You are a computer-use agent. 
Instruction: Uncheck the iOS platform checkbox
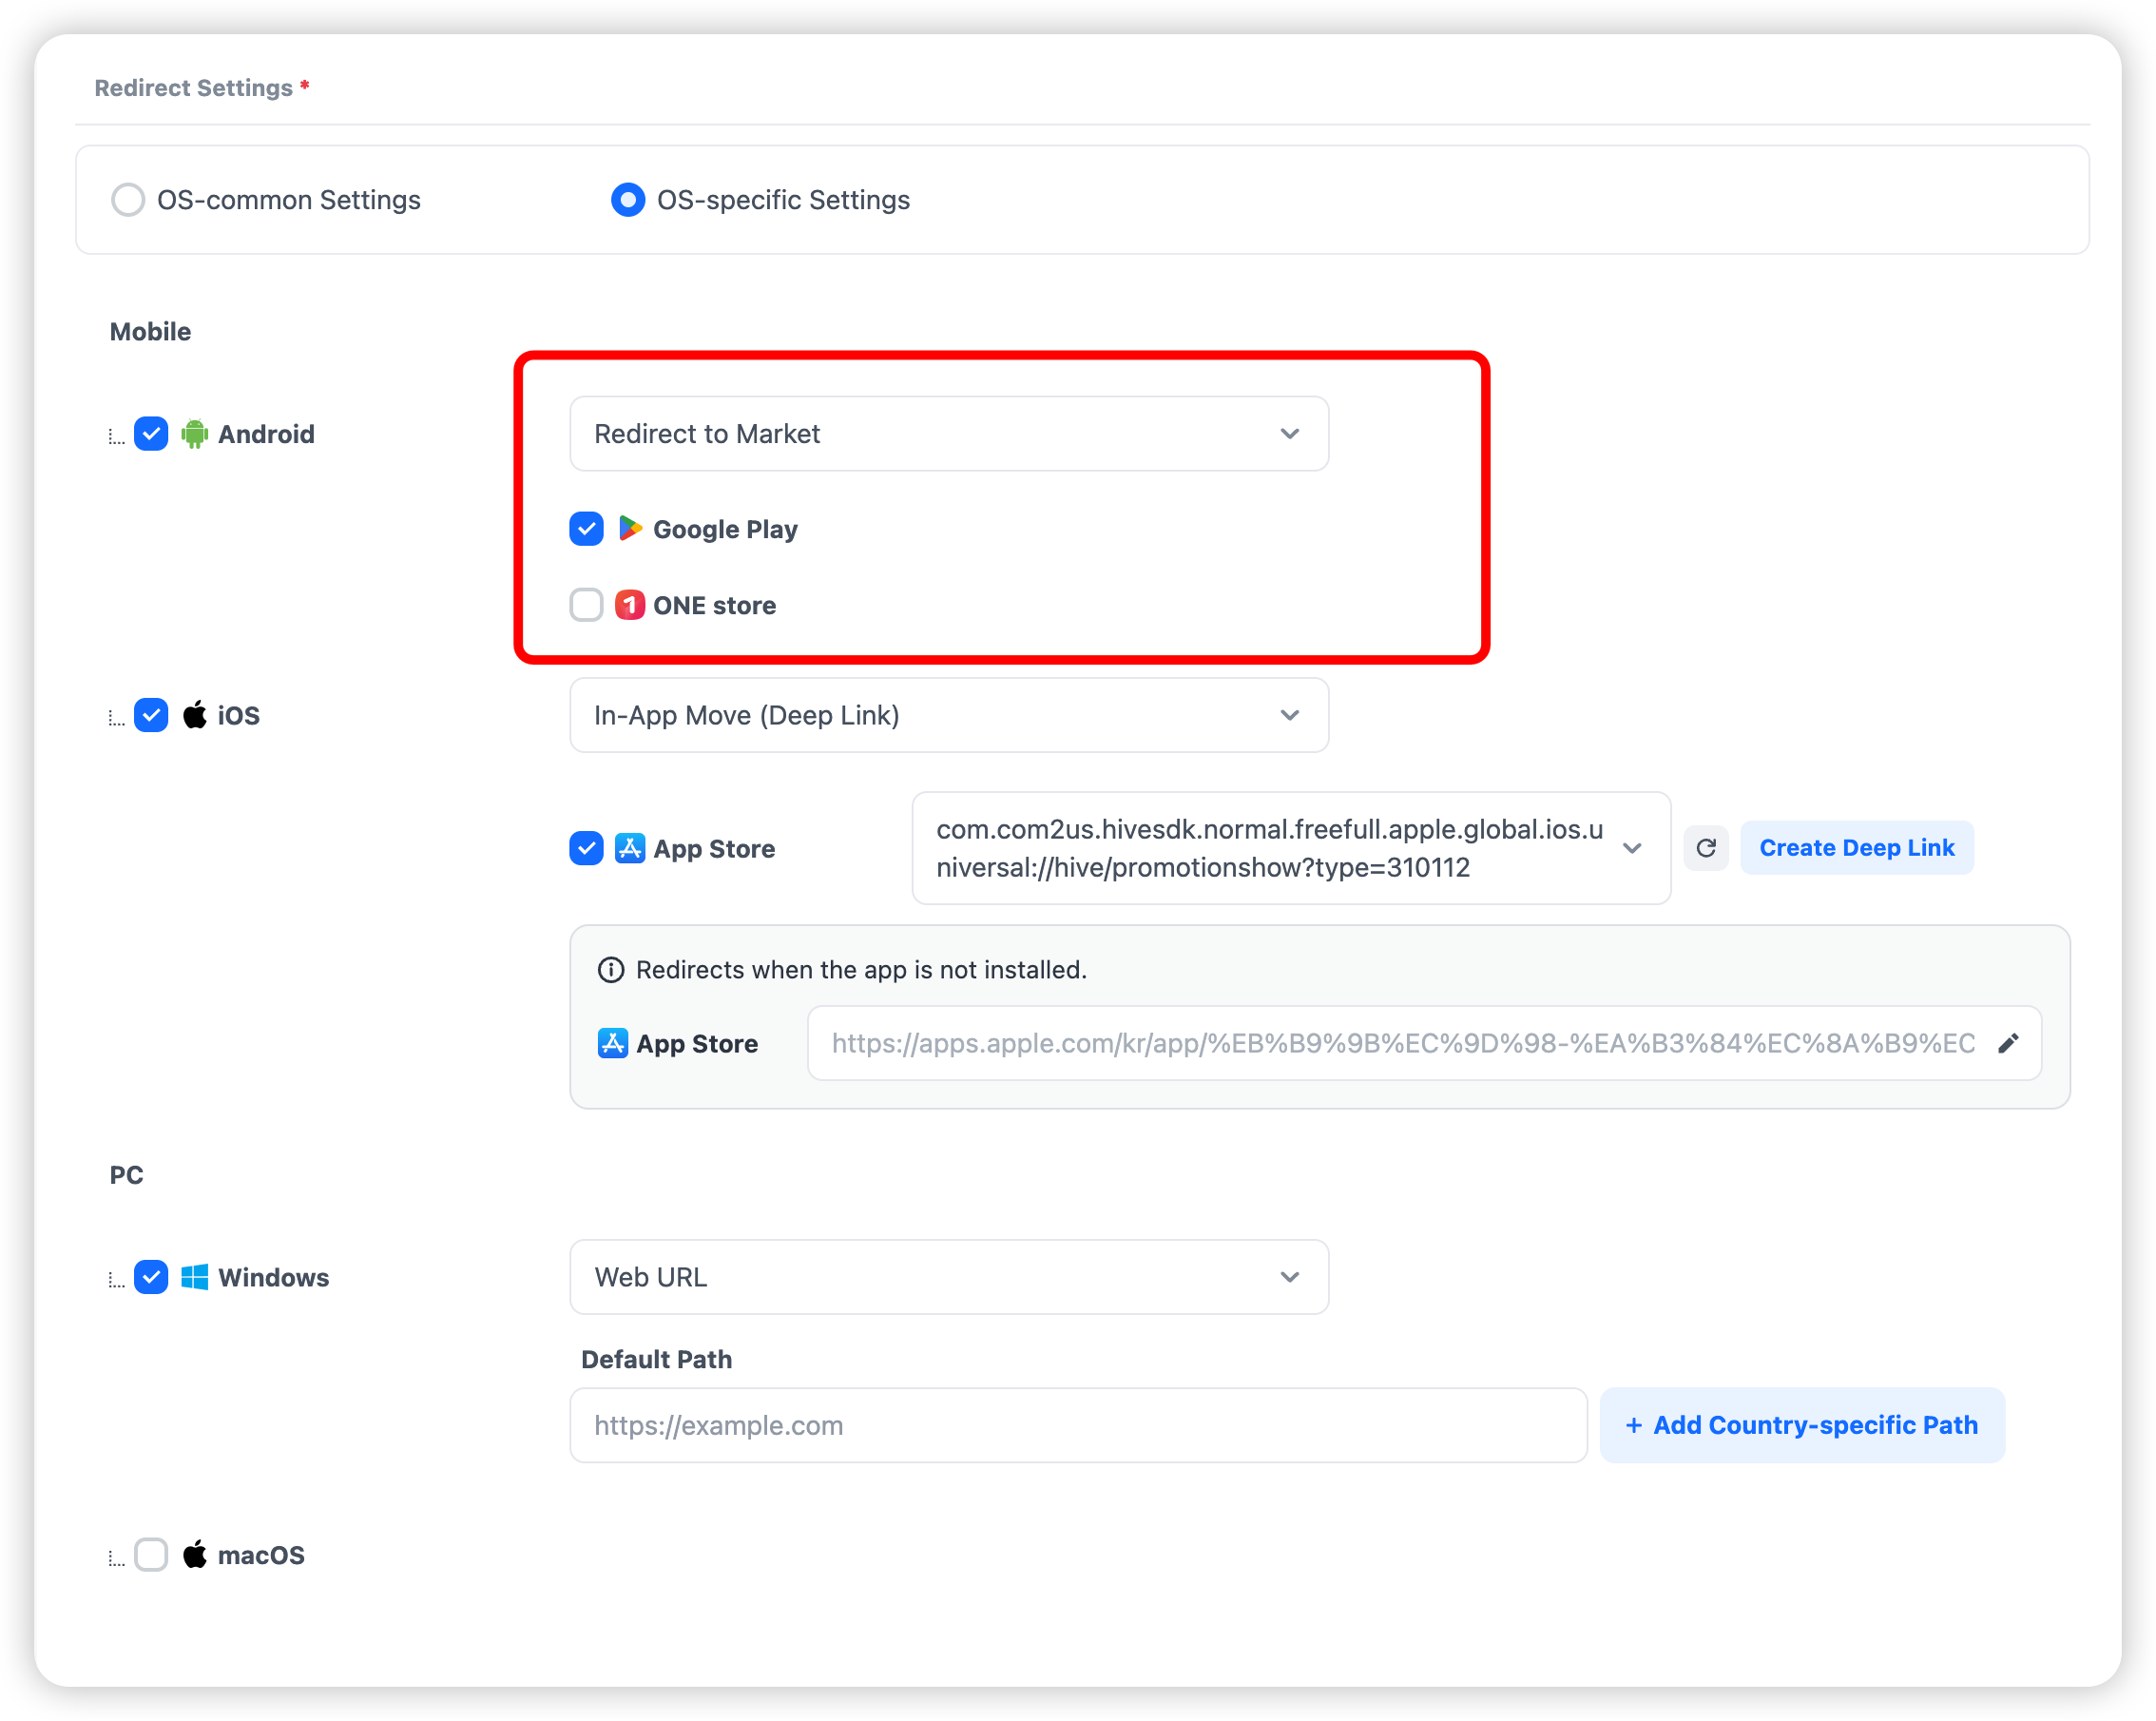pyautogui.click(x=151, y=715)
